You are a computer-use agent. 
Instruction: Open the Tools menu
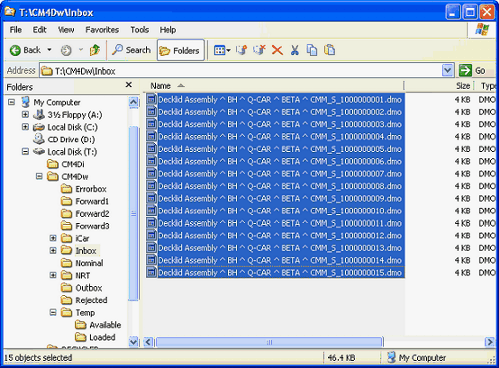pos(139,30)
